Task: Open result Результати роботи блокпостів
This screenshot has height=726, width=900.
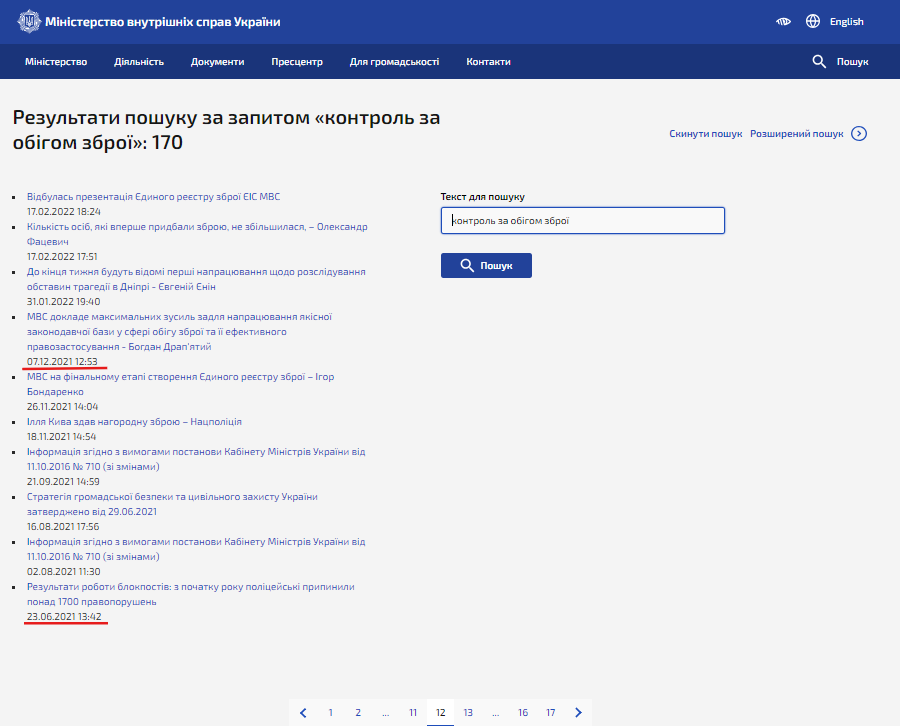Action: point(191,594)
